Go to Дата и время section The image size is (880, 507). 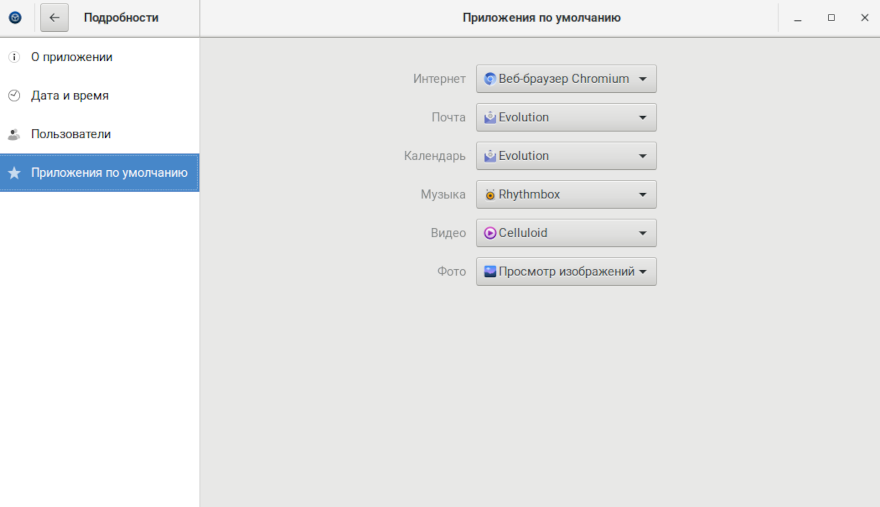[x=70, y=96]
